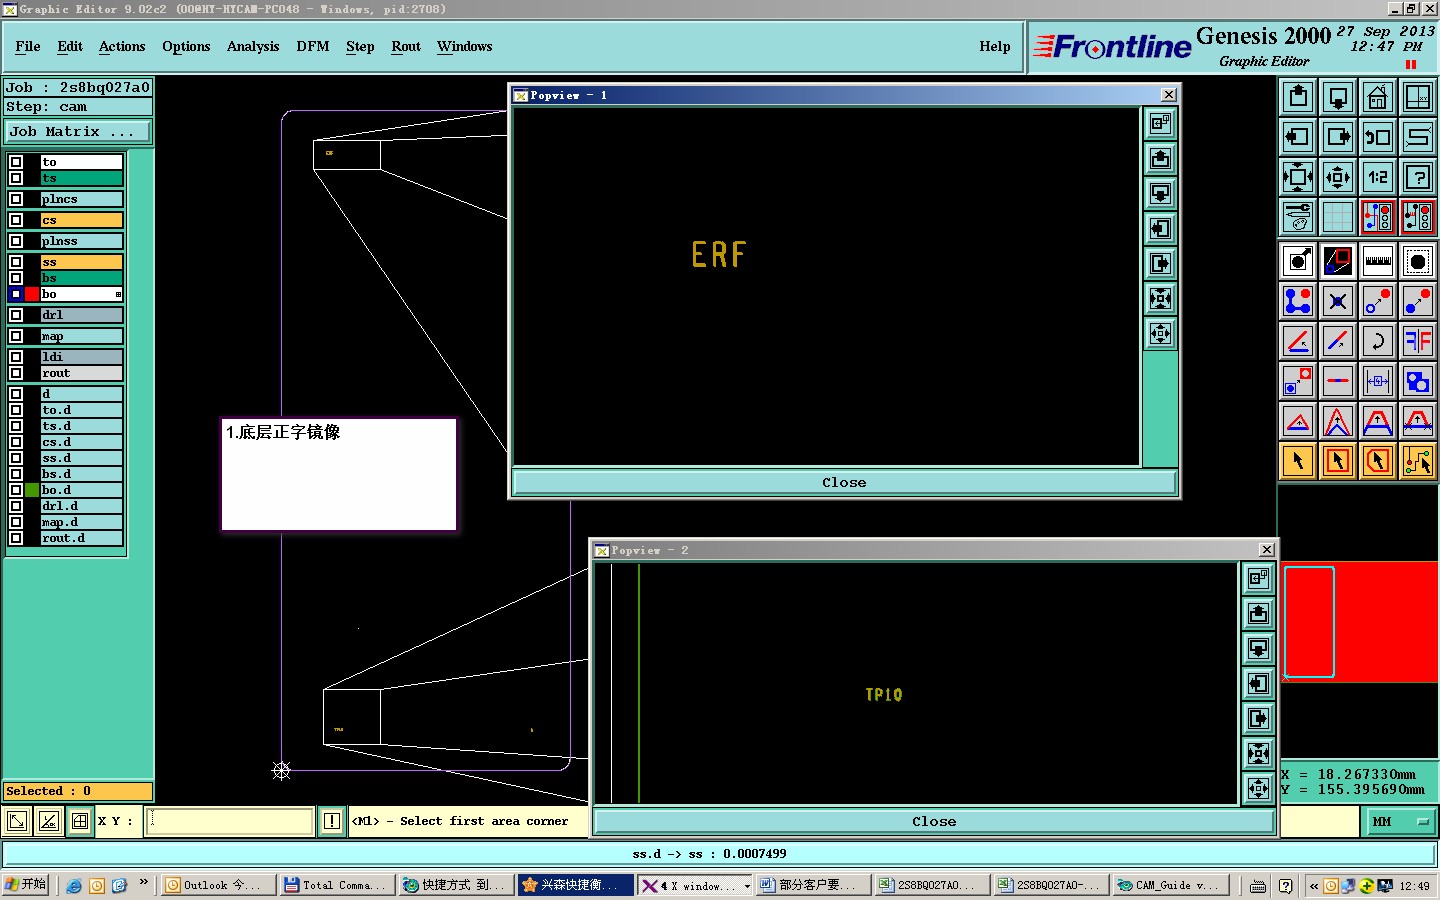Open Job Matrix ... selector
Viewport: 1440px width, 900px height.
pos(78,132)
